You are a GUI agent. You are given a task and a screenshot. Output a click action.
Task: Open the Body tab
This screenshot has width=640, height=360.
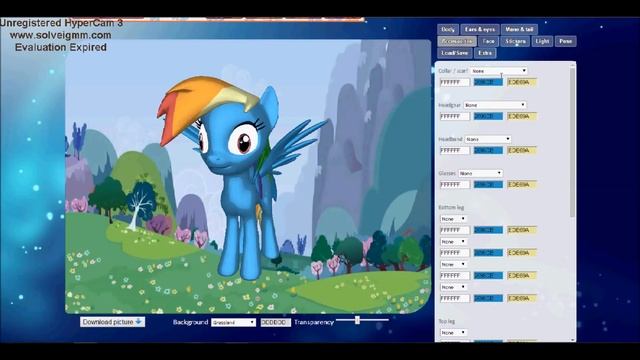point(448,29)
